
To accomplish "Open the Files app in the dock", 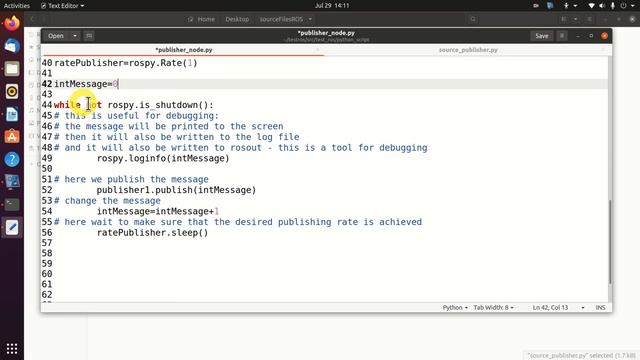I will [x=12, y=69].
